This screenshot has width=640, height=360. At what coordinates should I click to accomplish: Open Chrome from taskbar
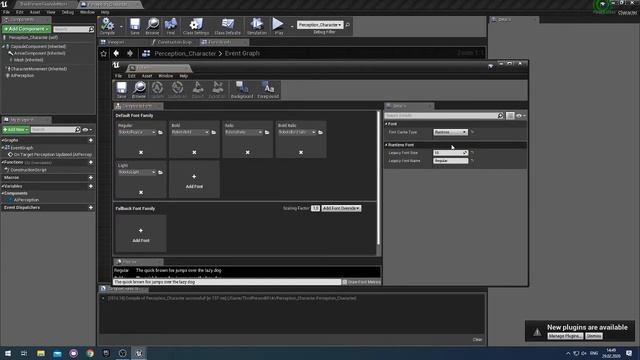coord(90,353)
